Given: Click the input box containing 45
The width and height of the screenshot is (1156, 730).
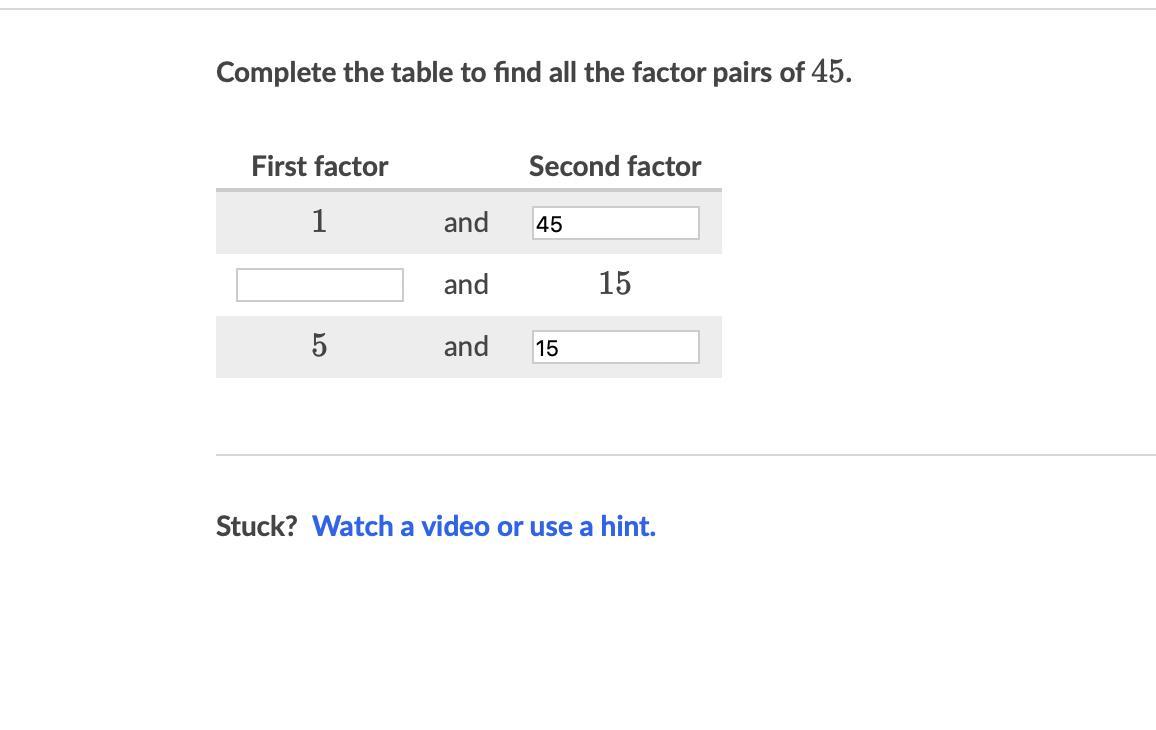Looking at the screenshot, I should pos(616,223).
